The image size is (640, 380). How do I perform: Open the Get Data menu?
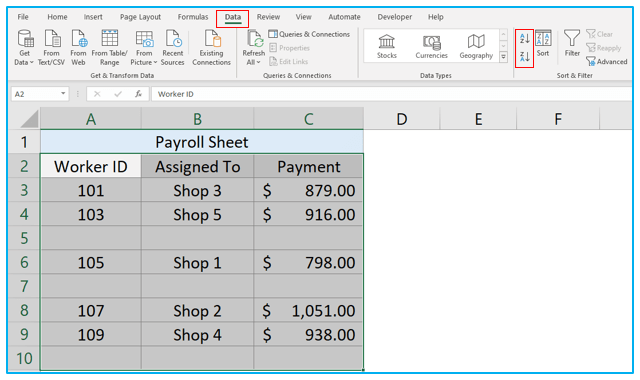pos(24,48)
